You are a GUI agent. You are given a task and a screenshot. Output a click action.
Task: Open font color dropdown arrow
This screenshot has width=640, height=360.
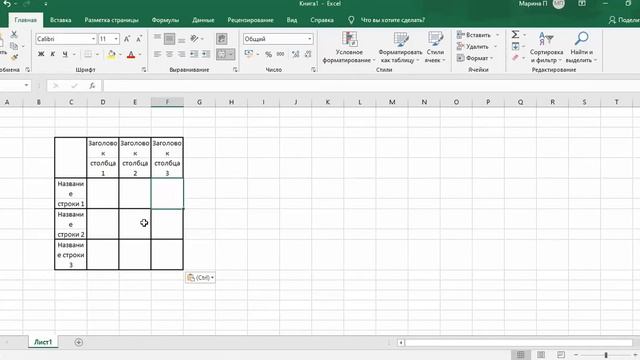pyautogui.click(x=140, y=54)
